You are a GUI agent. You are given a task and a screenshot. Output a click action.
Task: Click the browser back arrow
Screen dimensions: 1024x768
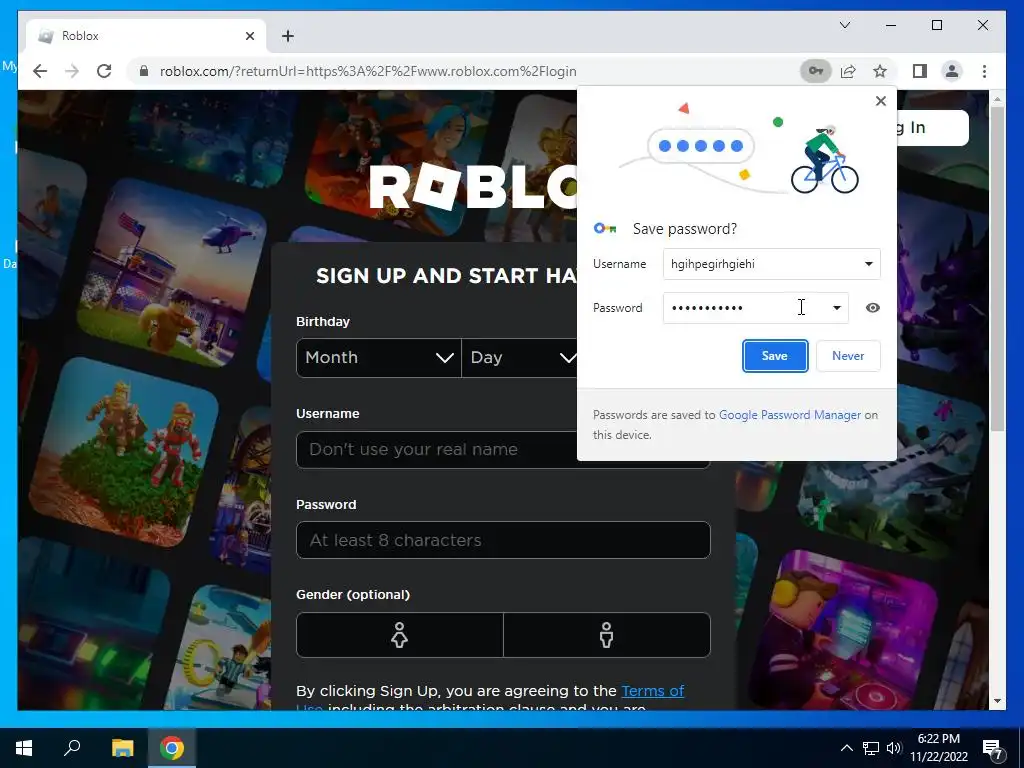[x=40, y=71]
